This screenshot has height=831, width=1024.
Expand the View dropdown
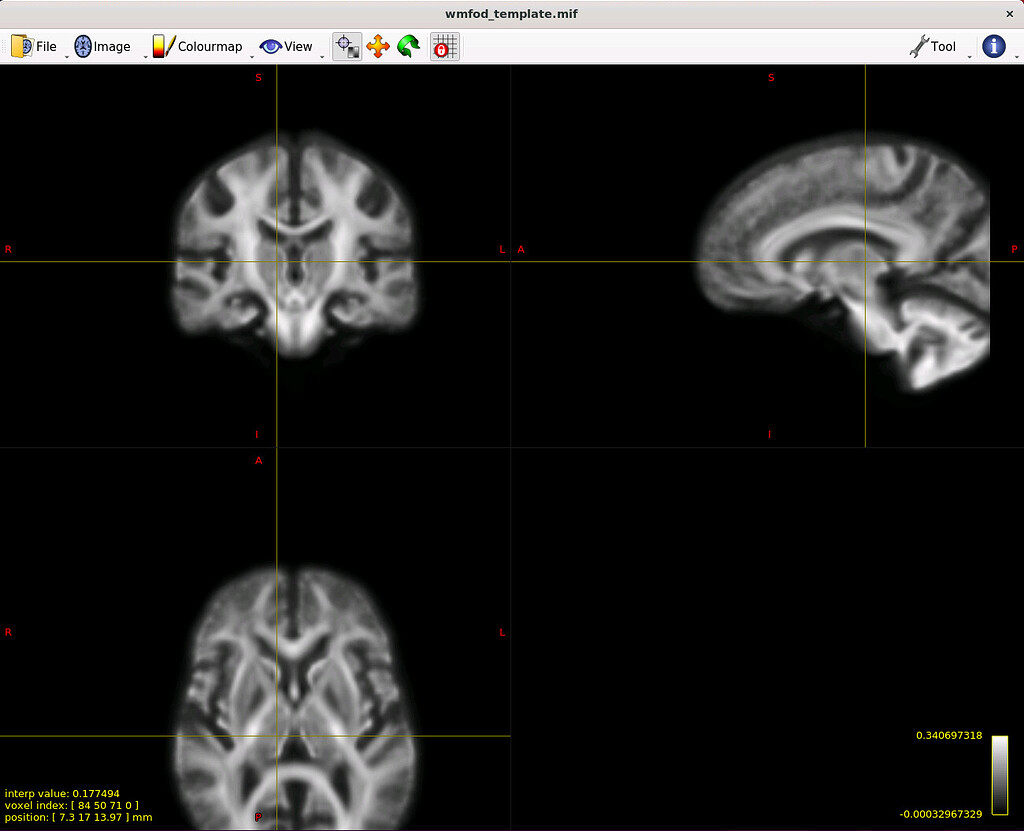[x=287, y=47]
